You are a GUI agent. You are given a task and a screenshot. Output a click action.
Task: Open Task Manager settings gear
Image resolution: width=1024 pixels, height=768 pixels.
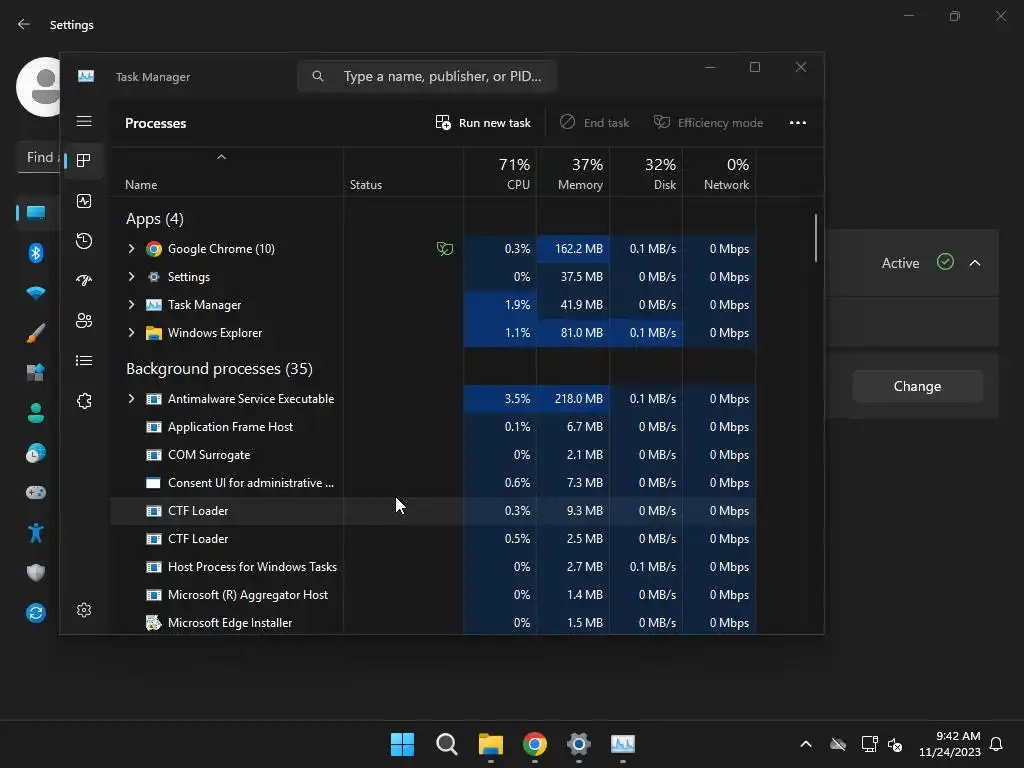(x=84, y=610)
